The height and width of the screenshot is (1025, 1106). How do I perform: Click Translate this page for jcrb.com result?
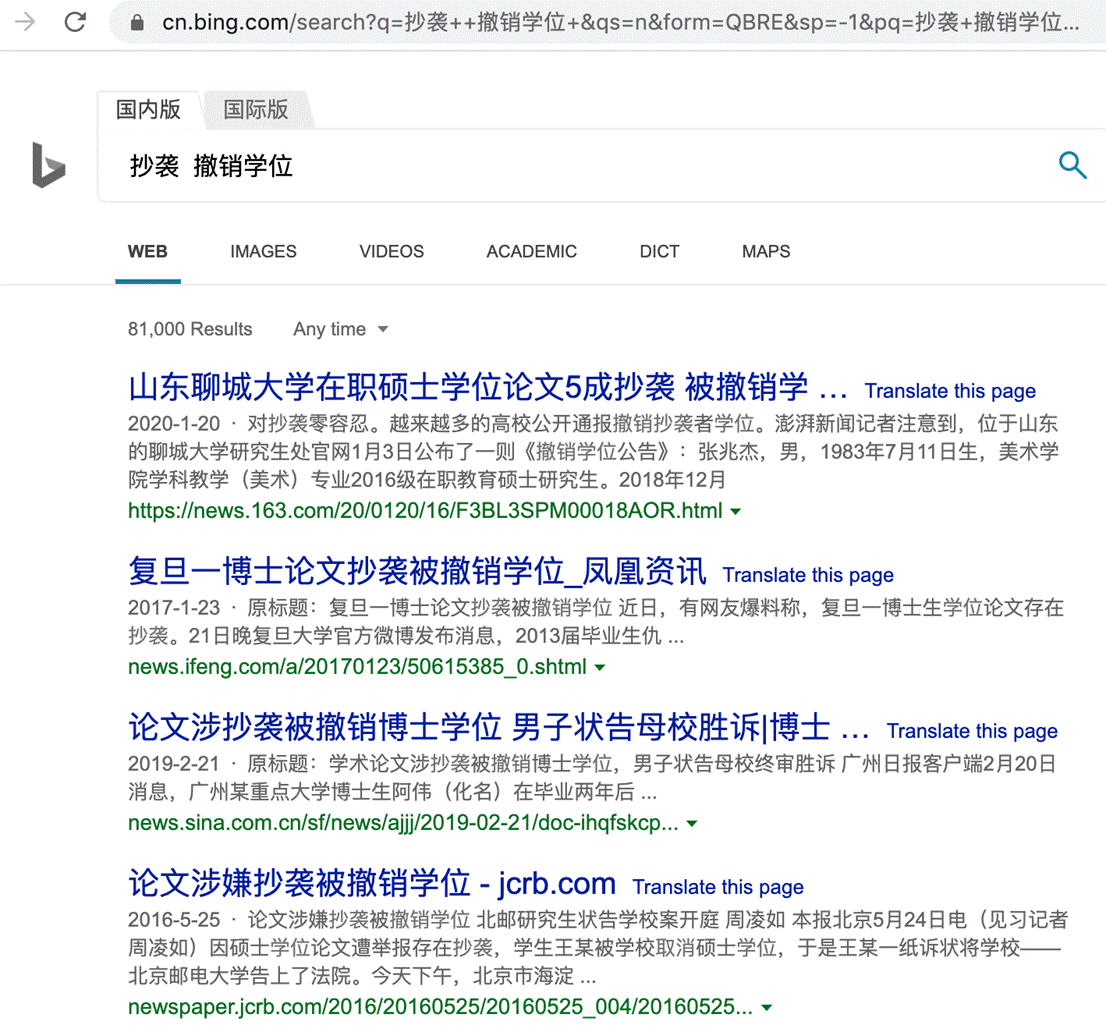718,887
